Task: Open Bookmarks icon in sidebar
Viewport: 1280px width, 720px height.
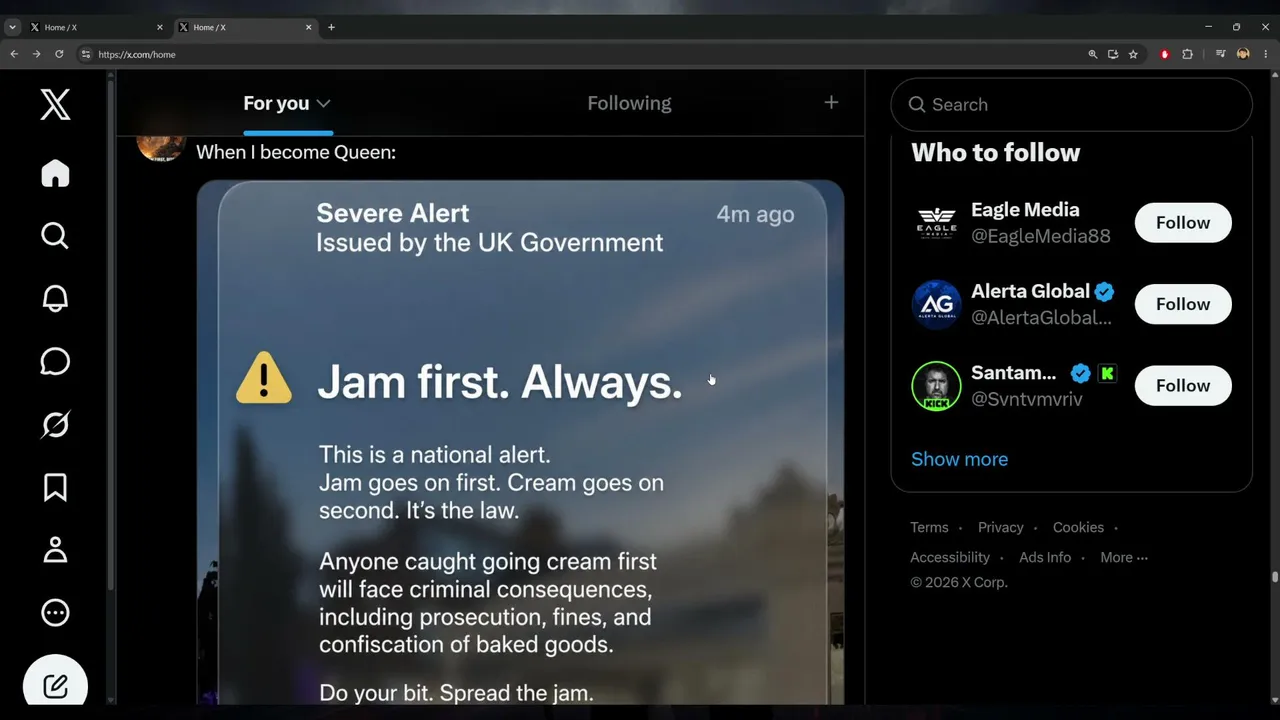Action: [55, 487]
